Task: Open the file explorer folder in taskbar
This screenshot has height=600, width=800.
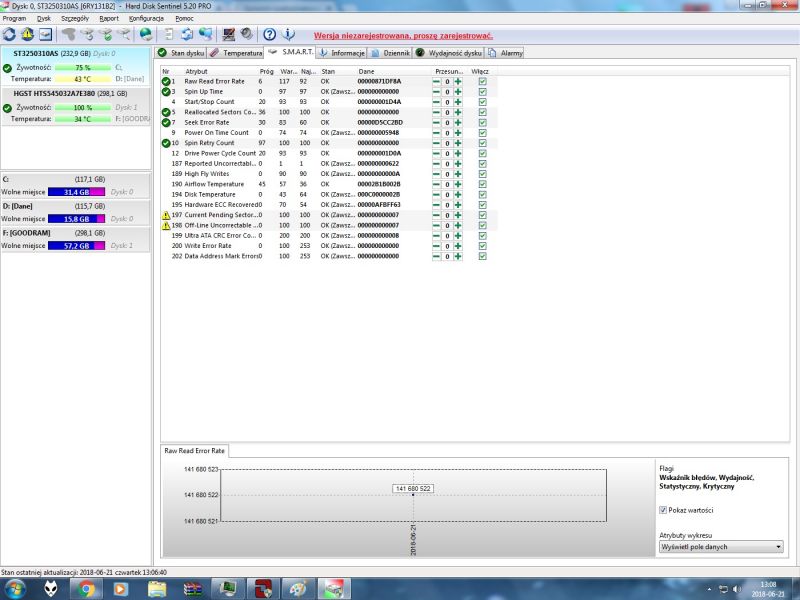Action: 157,589
